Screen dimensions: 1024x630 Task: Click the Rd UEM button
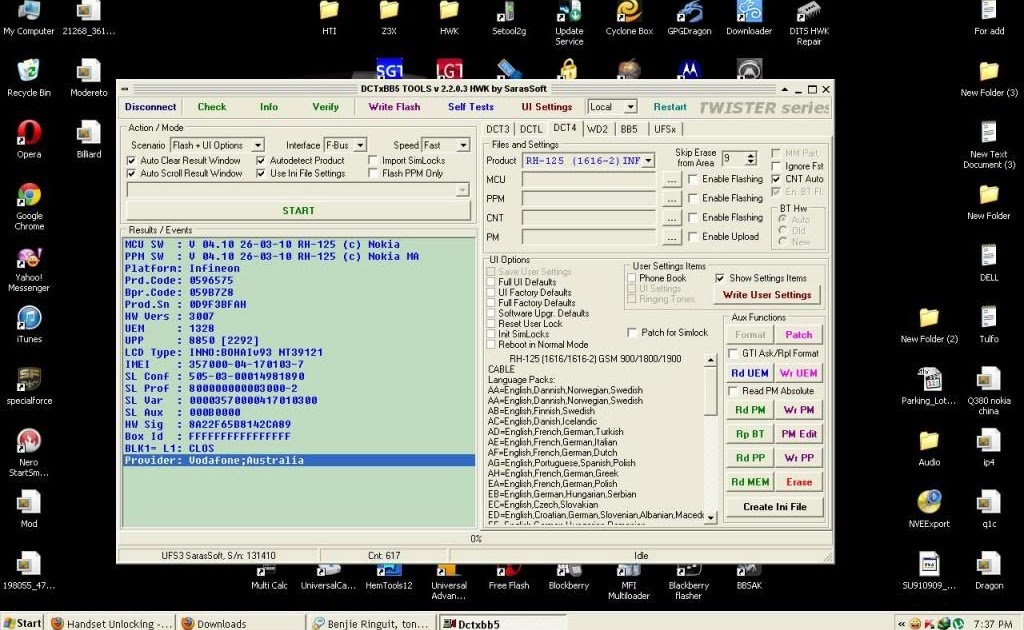pyautogui.click(x=749, y=373)
